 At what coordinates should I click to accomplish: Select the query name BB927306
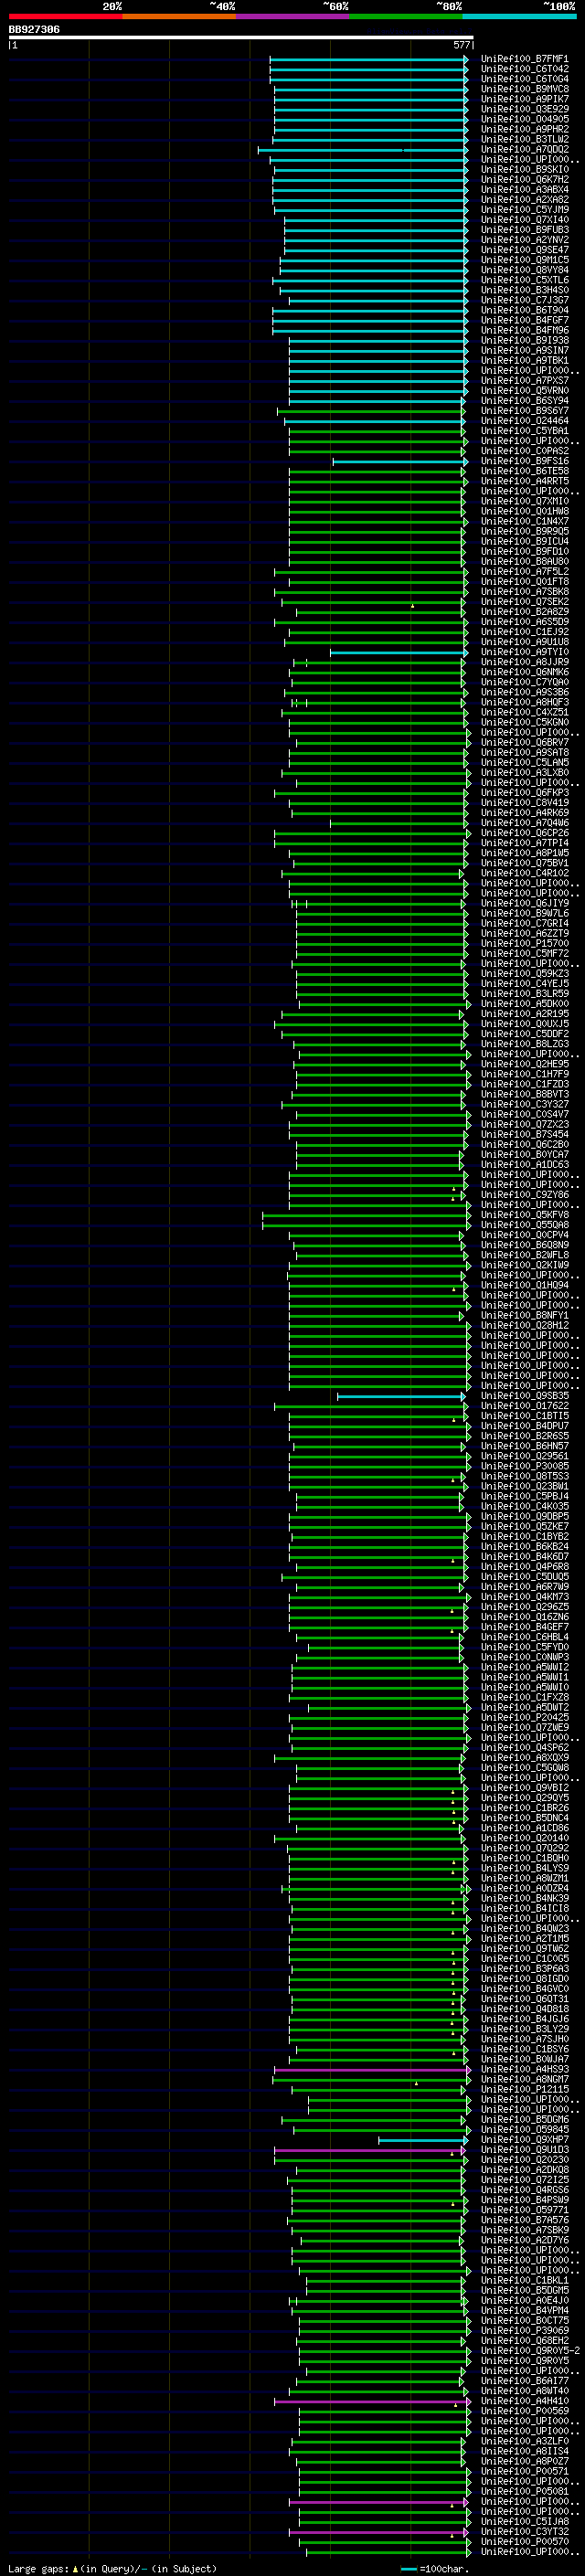click(34, 29)
